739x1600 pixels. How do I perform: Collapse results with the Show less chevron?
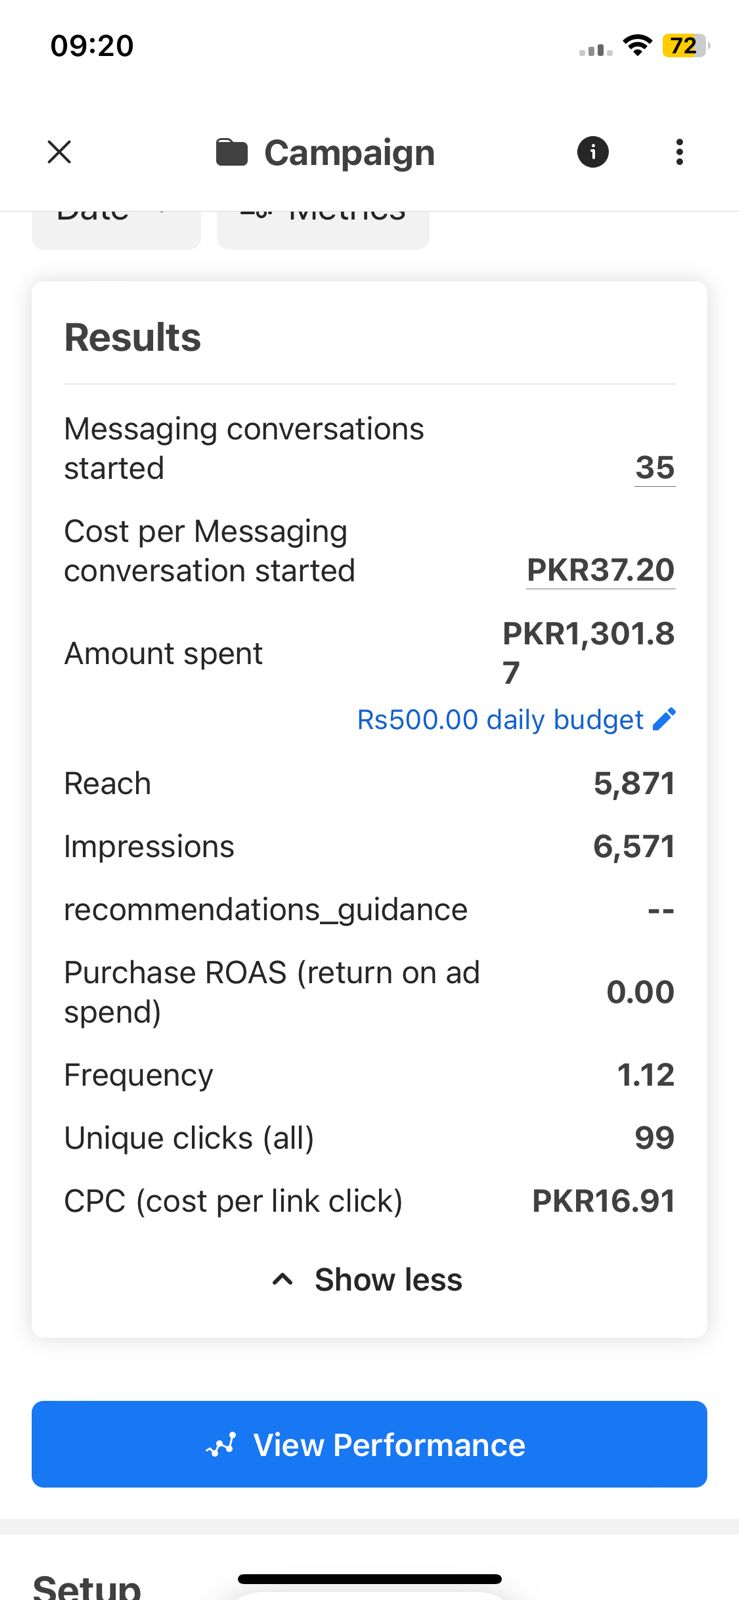(283, 1280)
